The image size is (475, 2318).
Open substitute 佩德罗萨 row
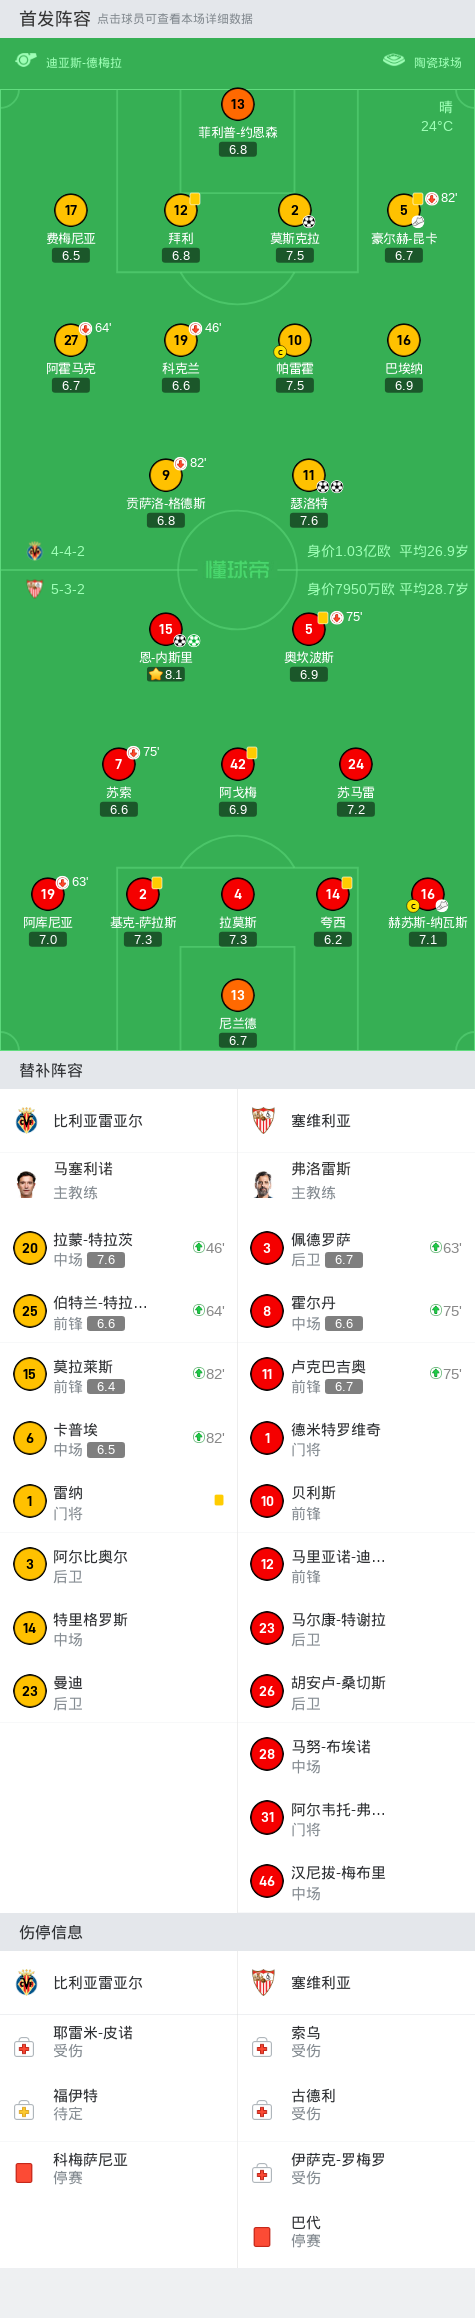point(356,1248)
